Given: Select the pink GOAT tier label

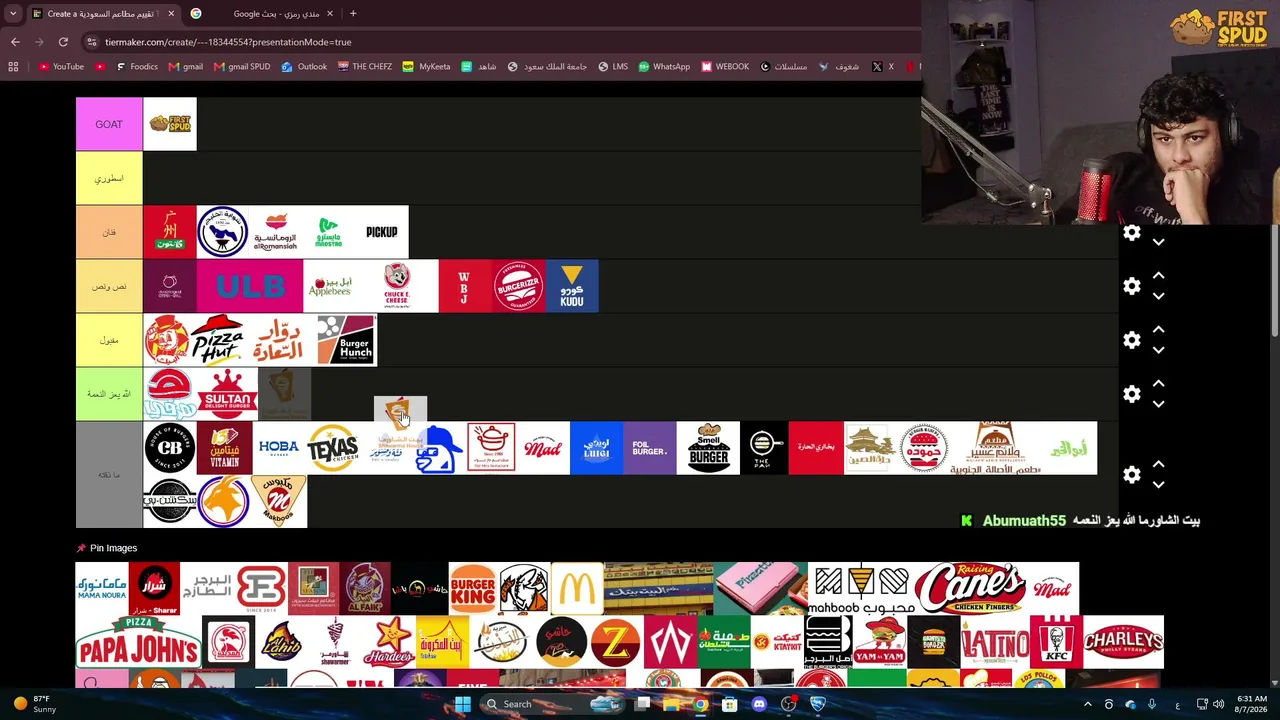Looking at the screenshot, I should click(109, 124).
